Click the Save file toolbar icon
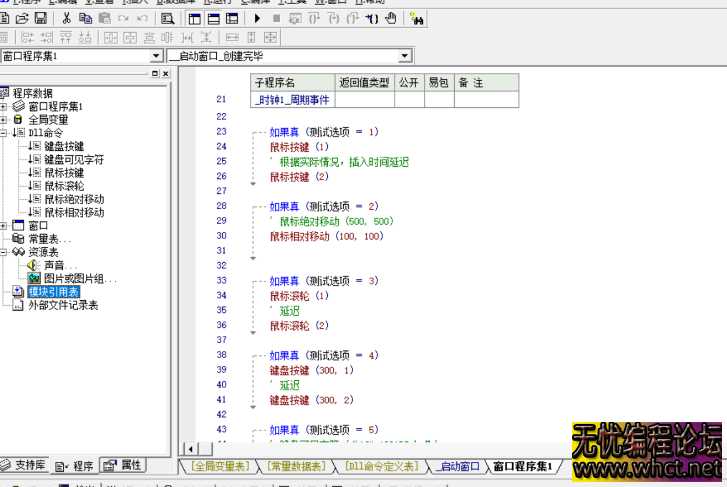The width and height of the screenshot is (727, 487). pos(40,18)
